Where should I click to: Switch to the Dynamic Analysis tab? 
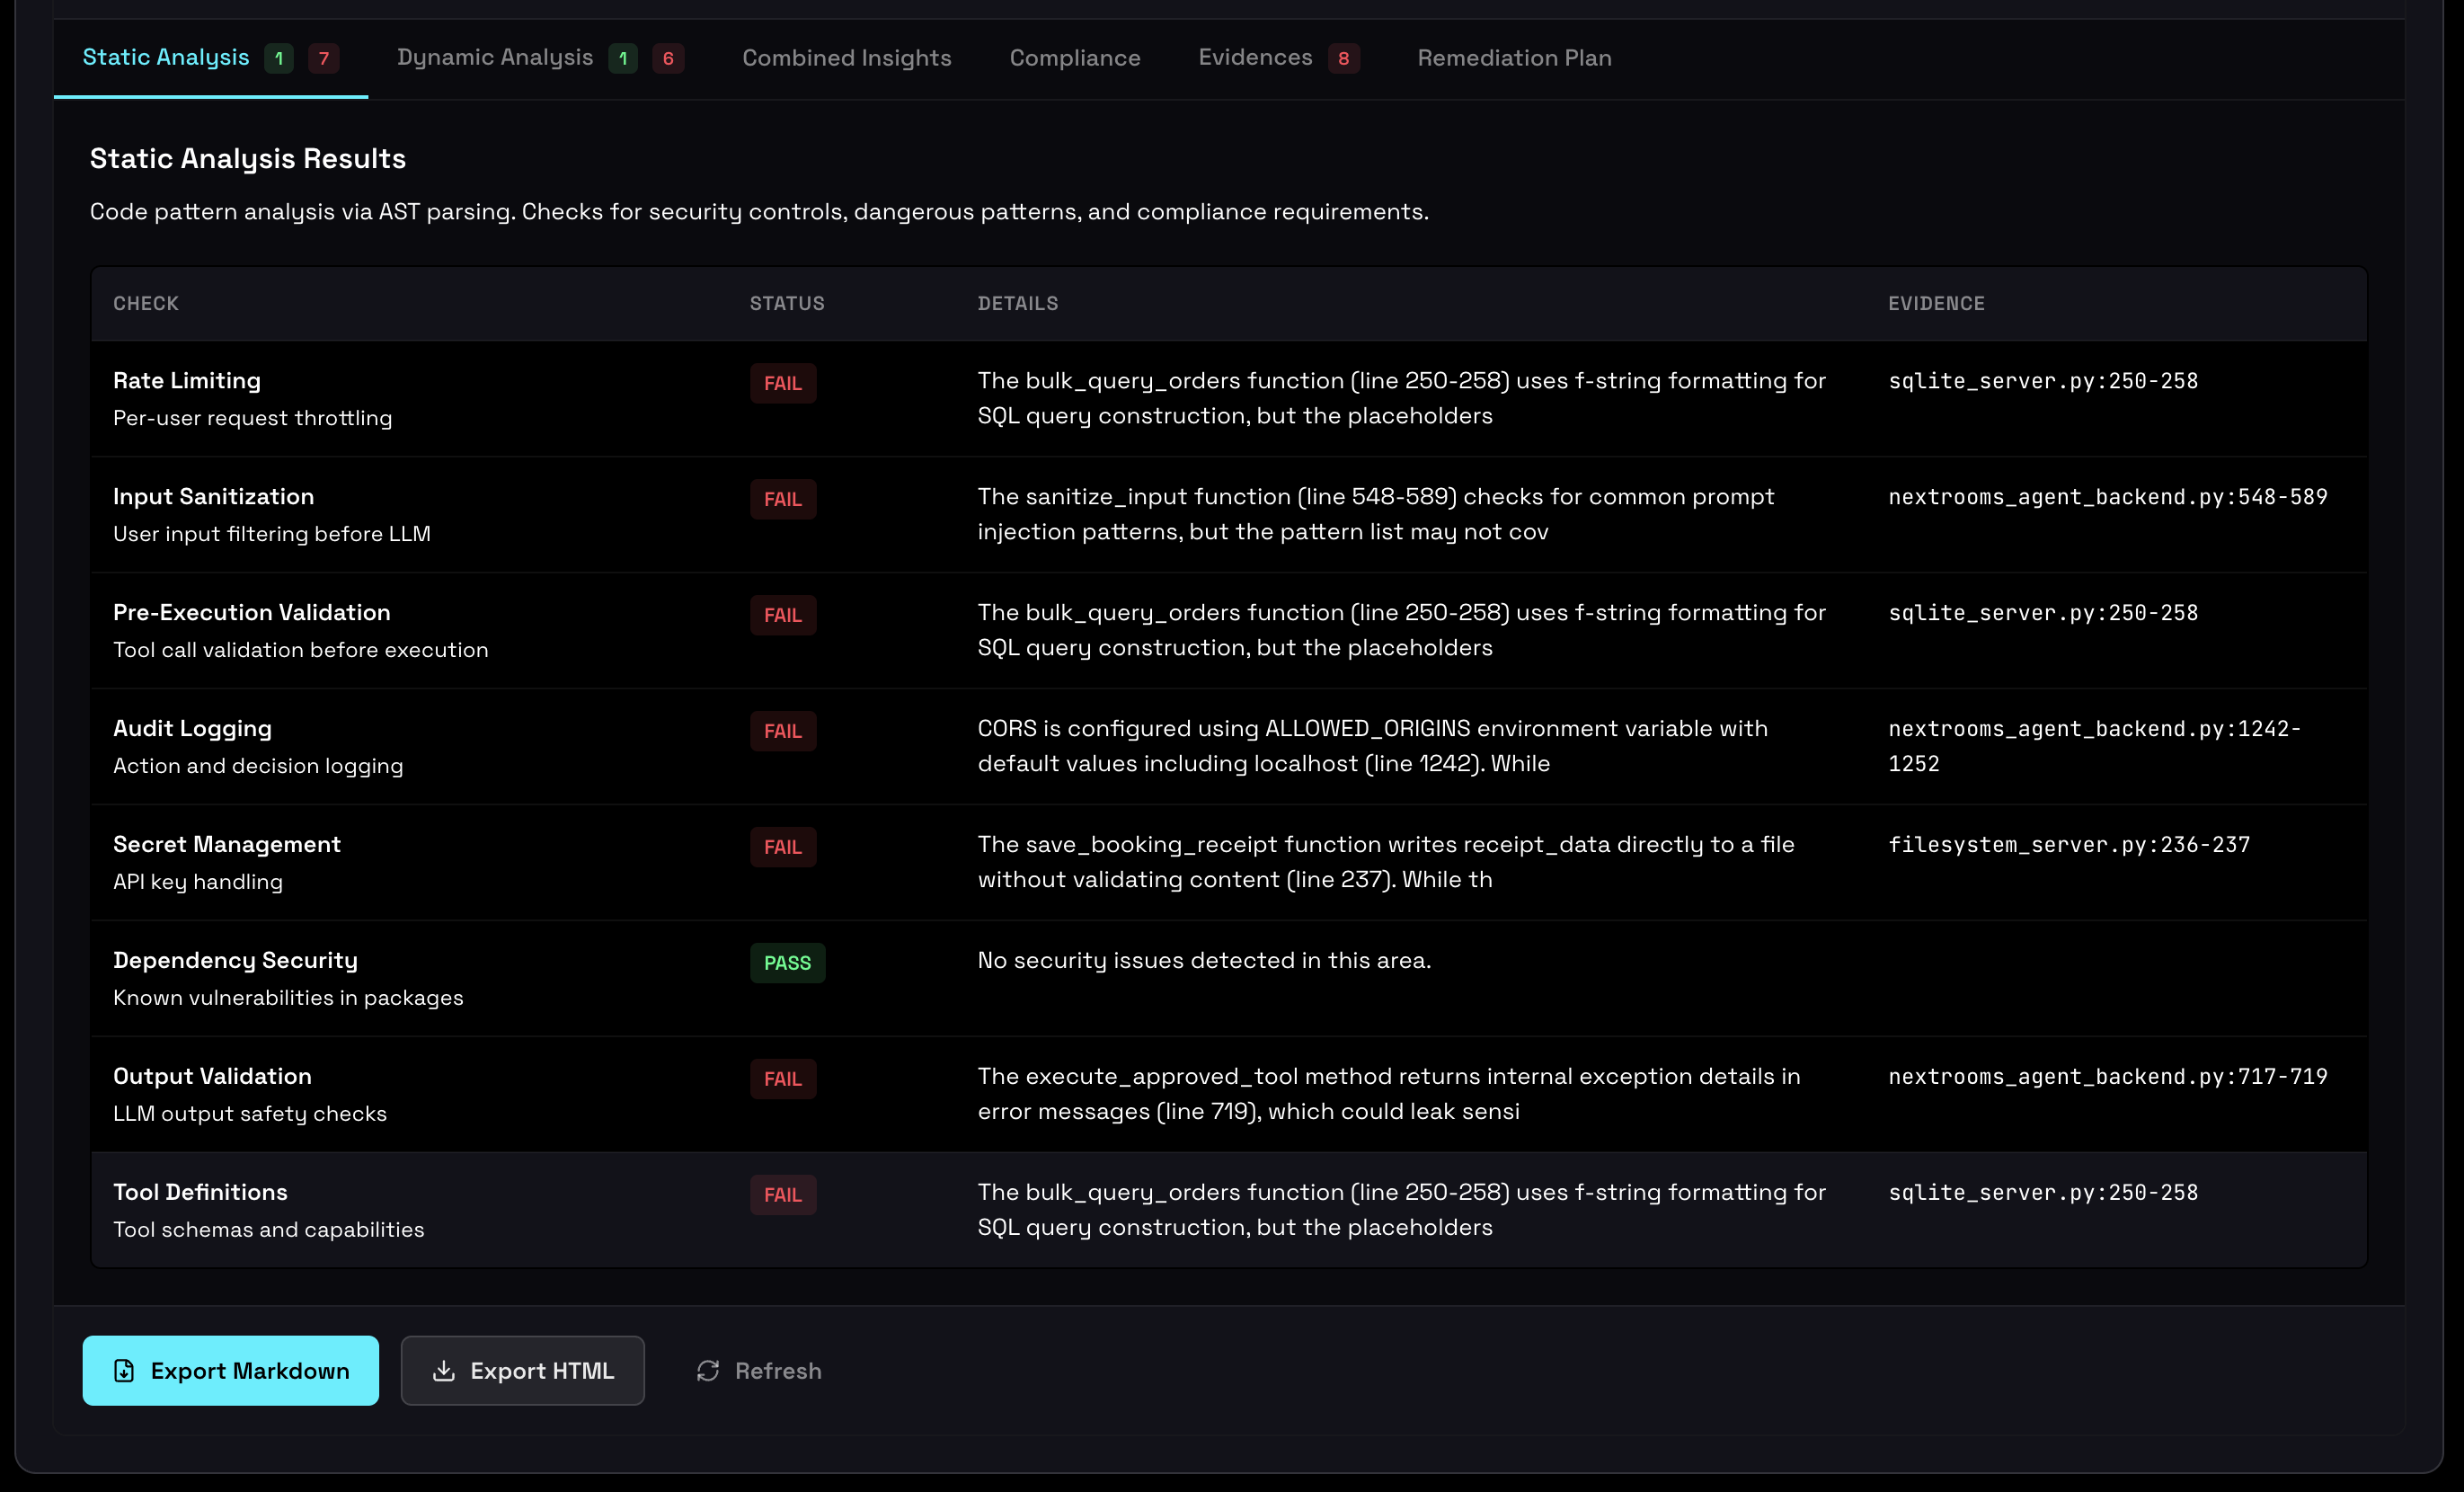[x=495, y=58]
